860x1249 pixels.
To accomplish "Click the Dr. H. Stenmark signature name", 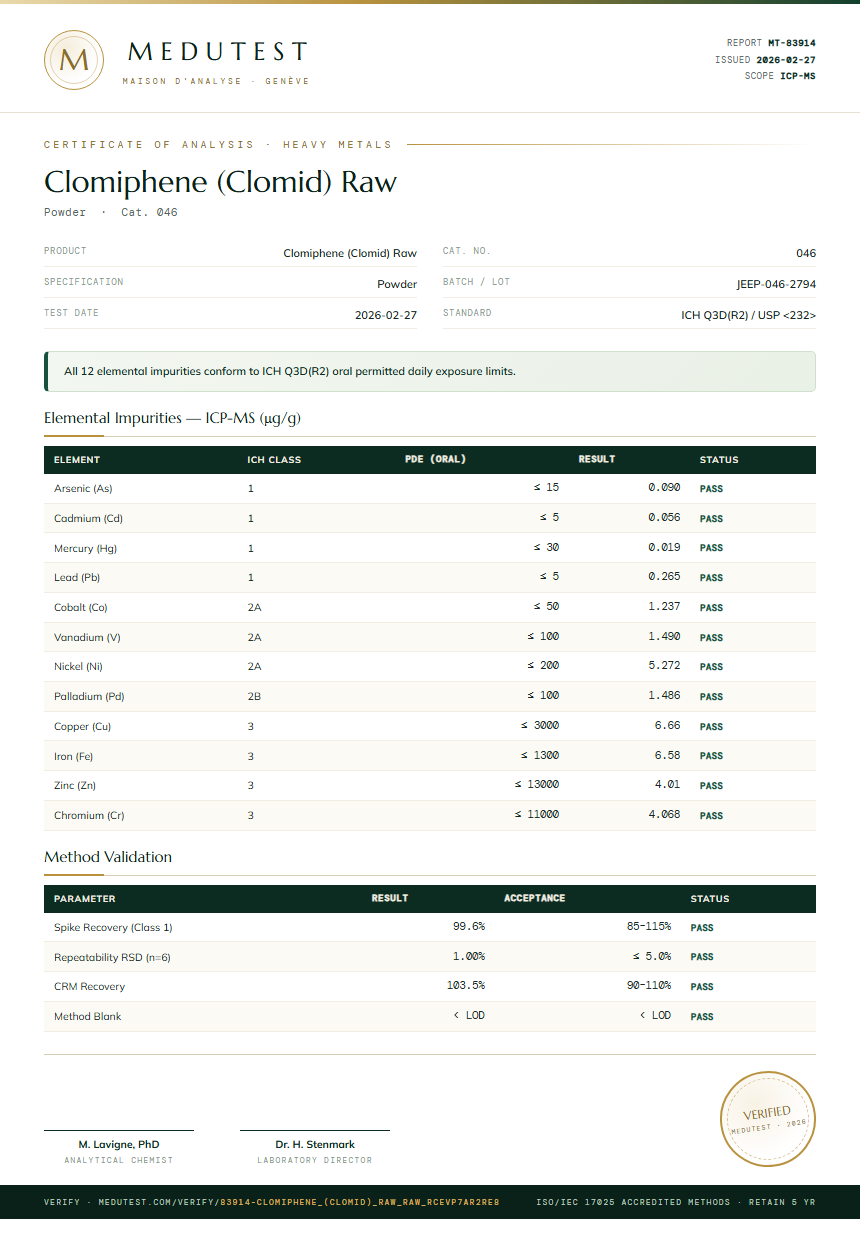I will [315, 1144].
